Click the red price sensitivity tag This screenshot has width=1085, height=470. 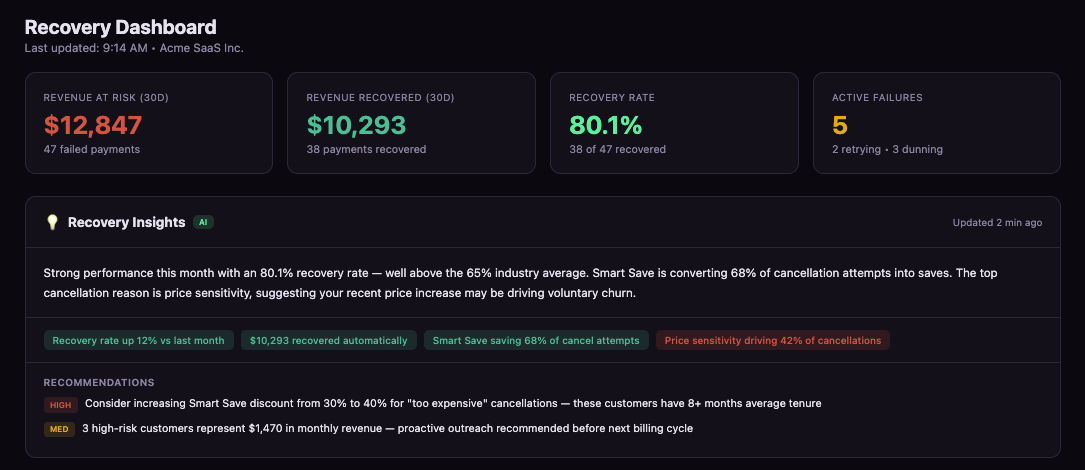[773, 341]
